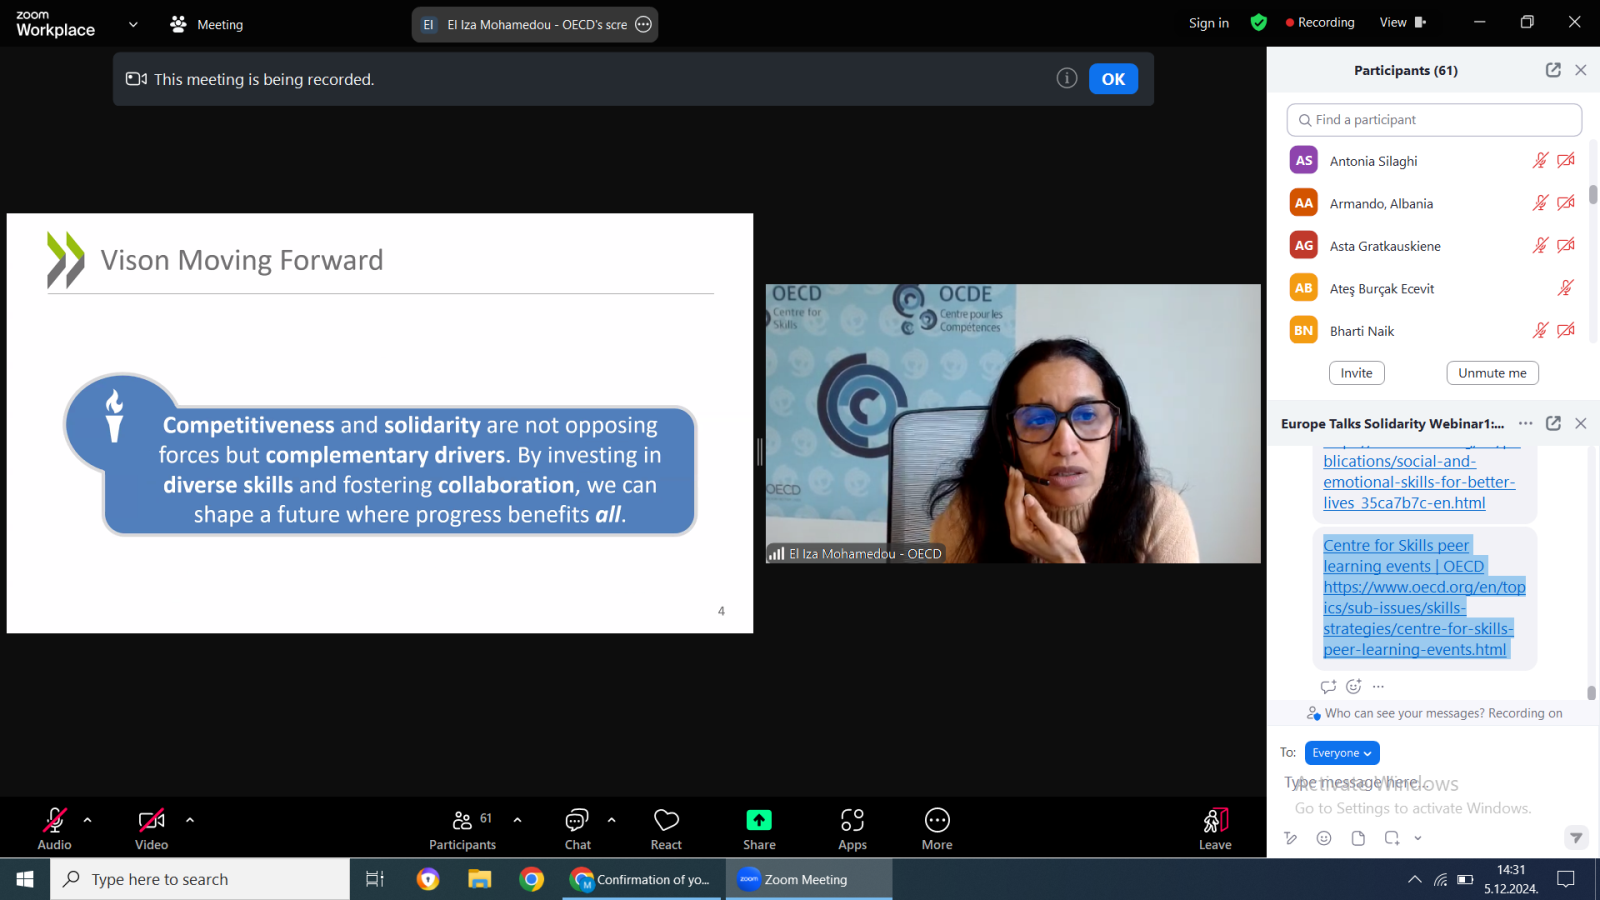Open Task View on taskbar
The image size is (1600, 900).
375,879
